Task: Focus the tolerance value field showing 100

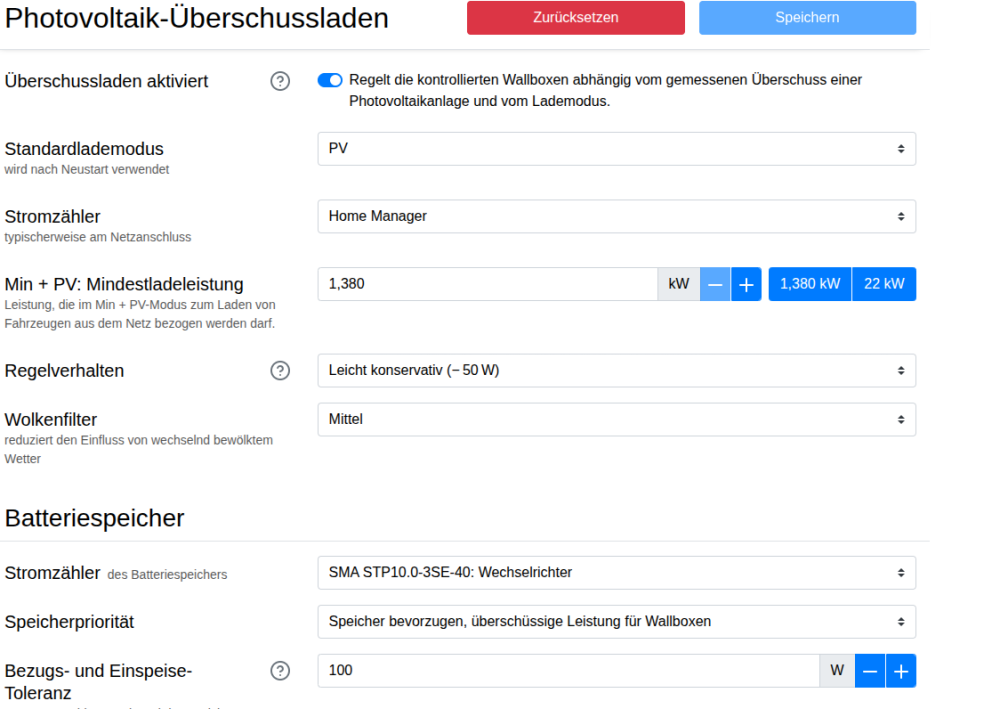Action: [x=568, y=671]
